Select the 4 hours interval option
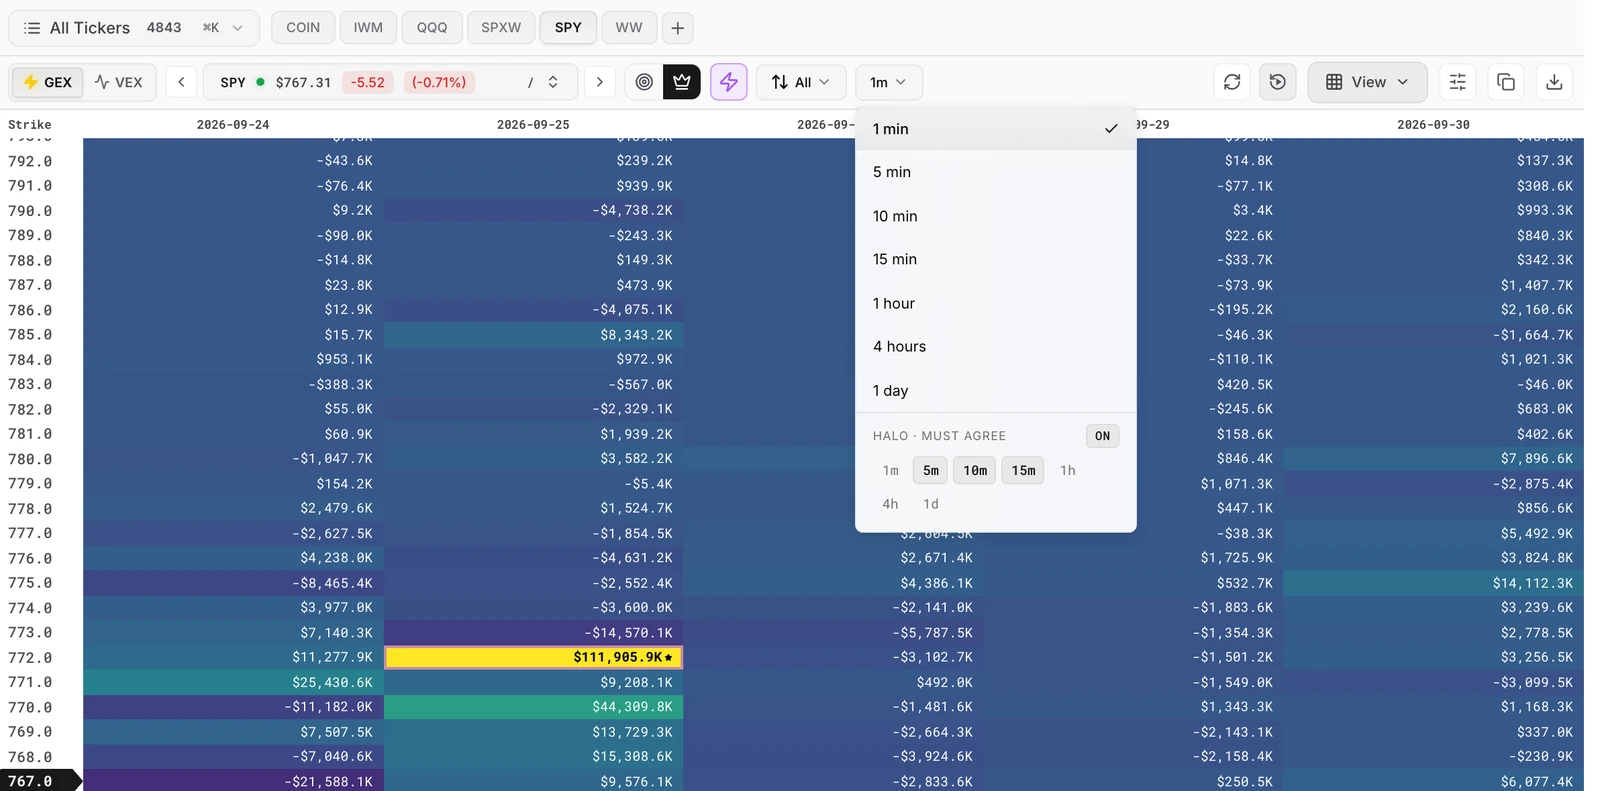 pyautogui.click(x=995, y=346)
